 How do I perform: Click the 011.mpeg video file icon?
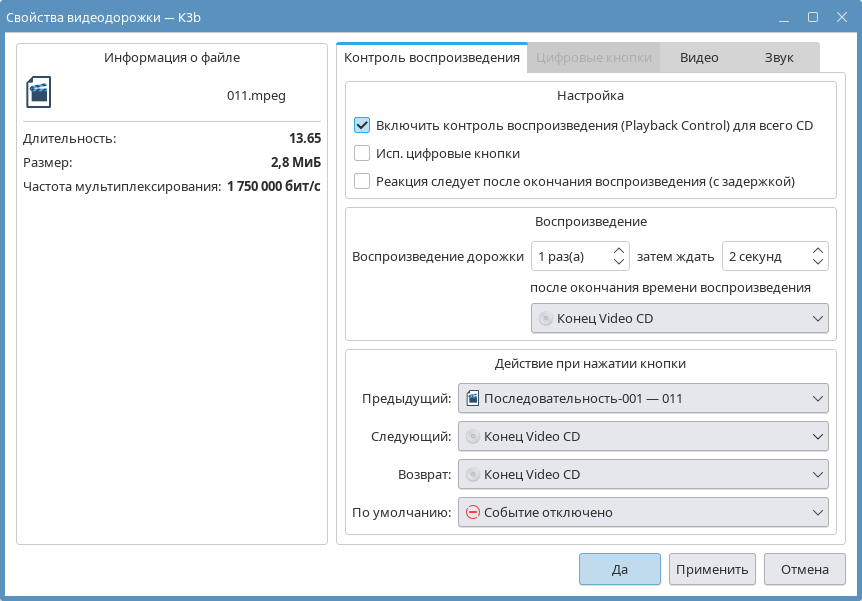(x=38, y=92)
